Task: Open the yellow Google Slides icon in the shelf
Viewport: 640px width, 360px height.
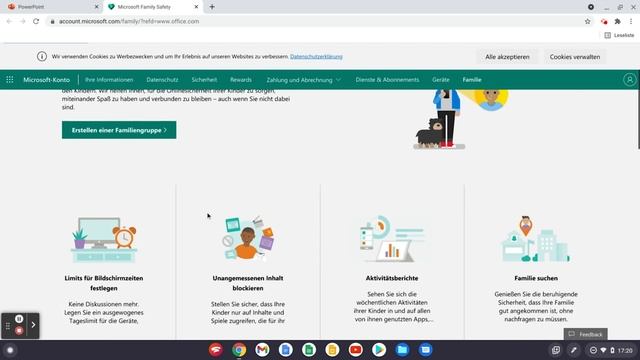Action: click(x=332, y=350)
